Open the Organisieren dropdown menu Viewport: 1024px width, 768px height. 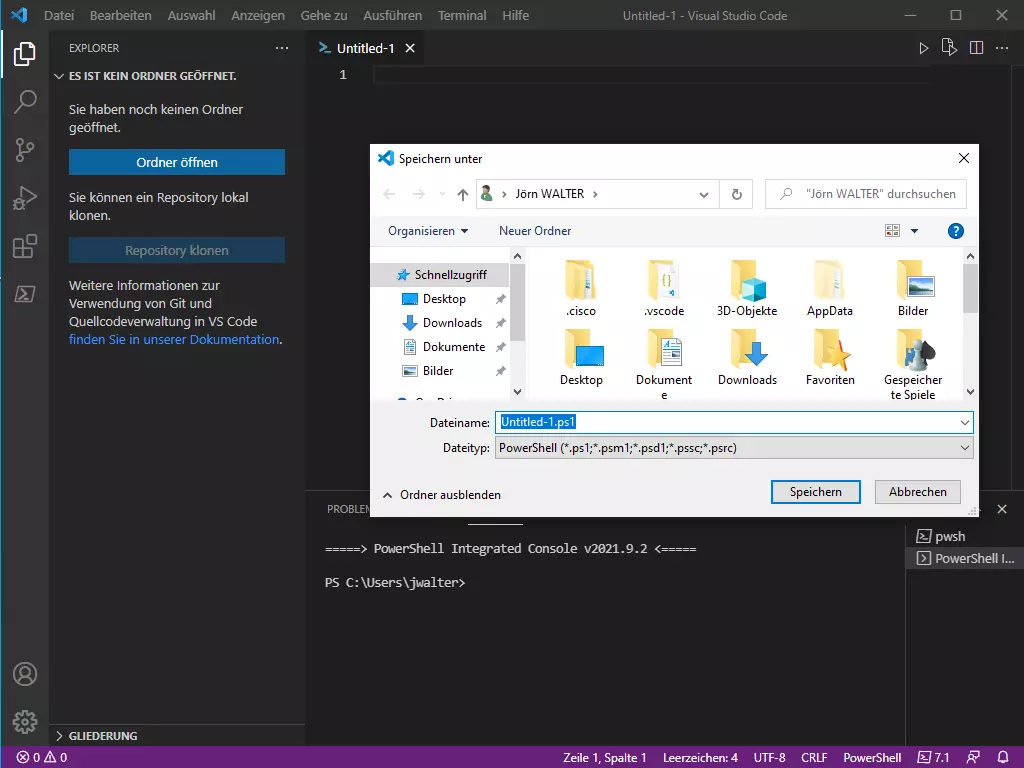coord(428,231)
